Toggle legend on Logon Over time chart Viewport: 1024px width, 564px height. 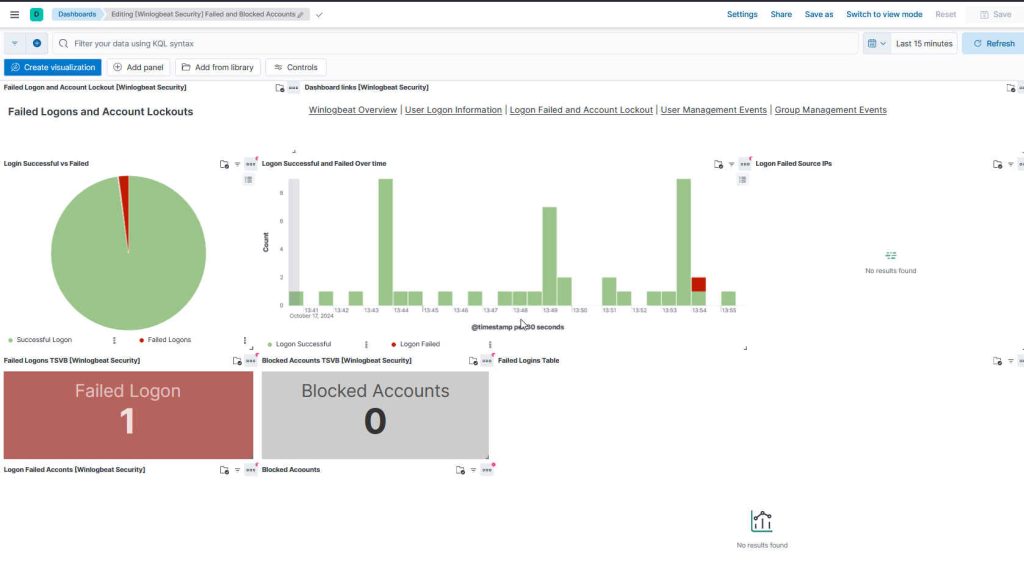click(743, 180)
